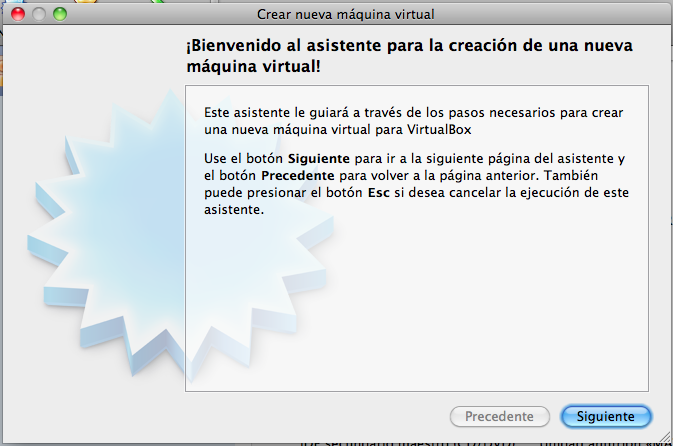Screen dimensions: 673x446
Task: Click the 'Use el botón' paragraph
Action: pos(416,184)
